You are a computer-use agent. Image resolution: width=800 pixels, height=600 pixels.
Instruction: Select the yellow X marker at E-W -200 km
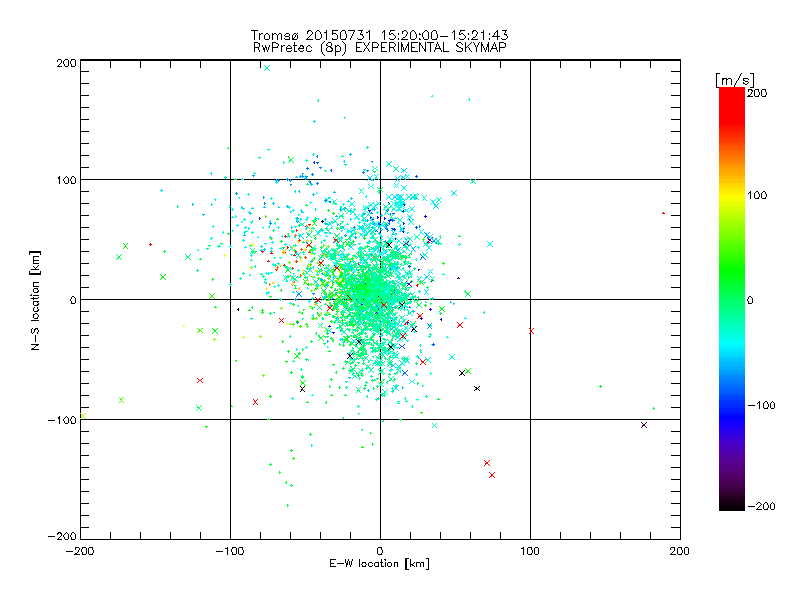tap(83, 416)
